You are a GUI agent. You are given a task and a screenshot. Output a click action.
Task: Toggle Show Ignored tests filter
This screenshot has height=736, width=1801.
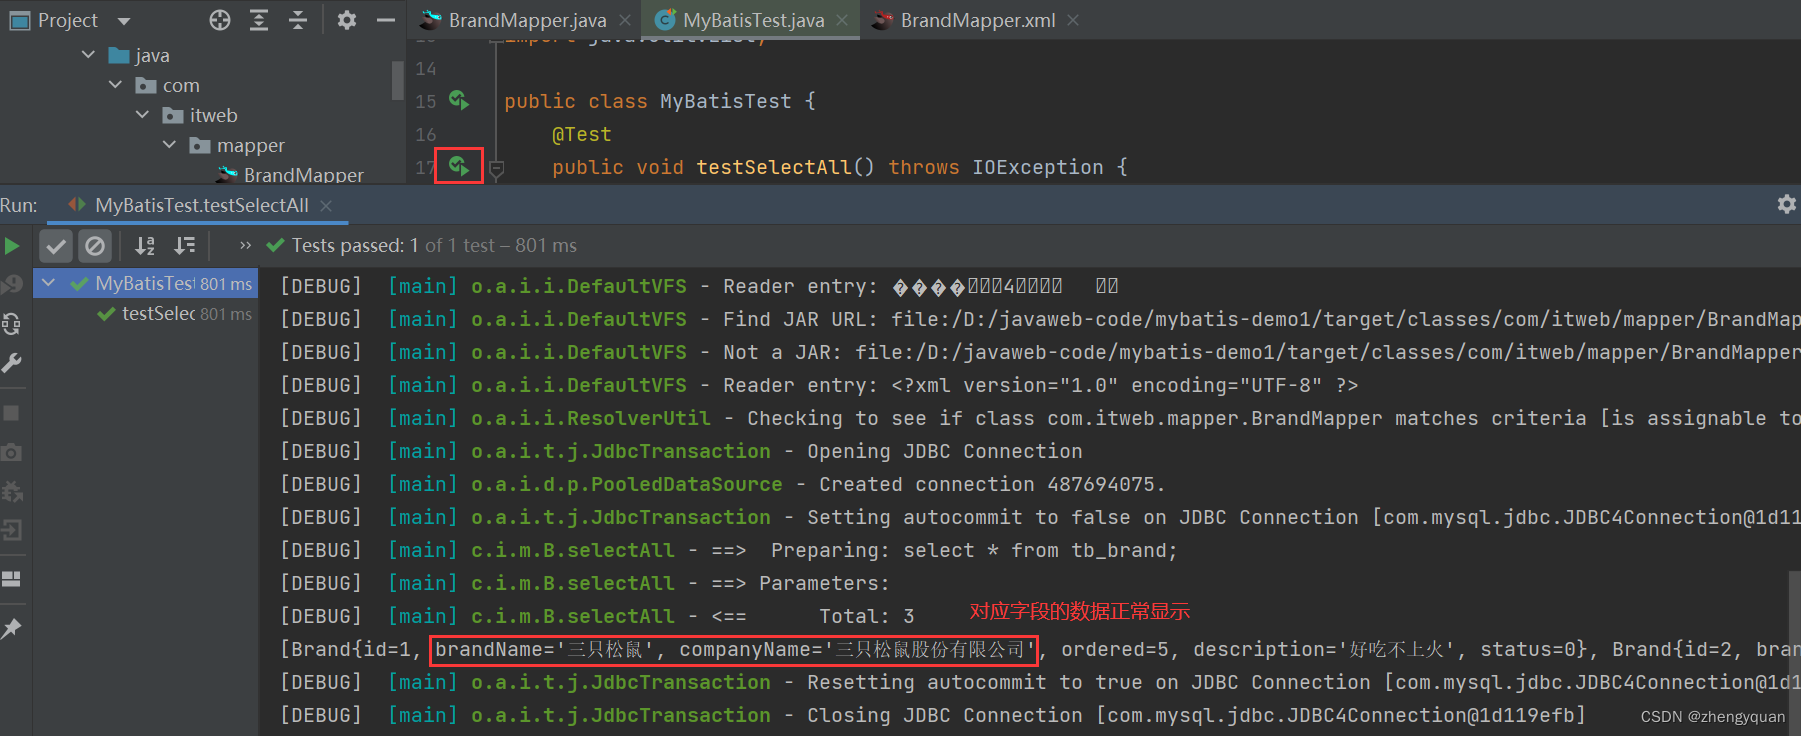(x=94, y=245)
